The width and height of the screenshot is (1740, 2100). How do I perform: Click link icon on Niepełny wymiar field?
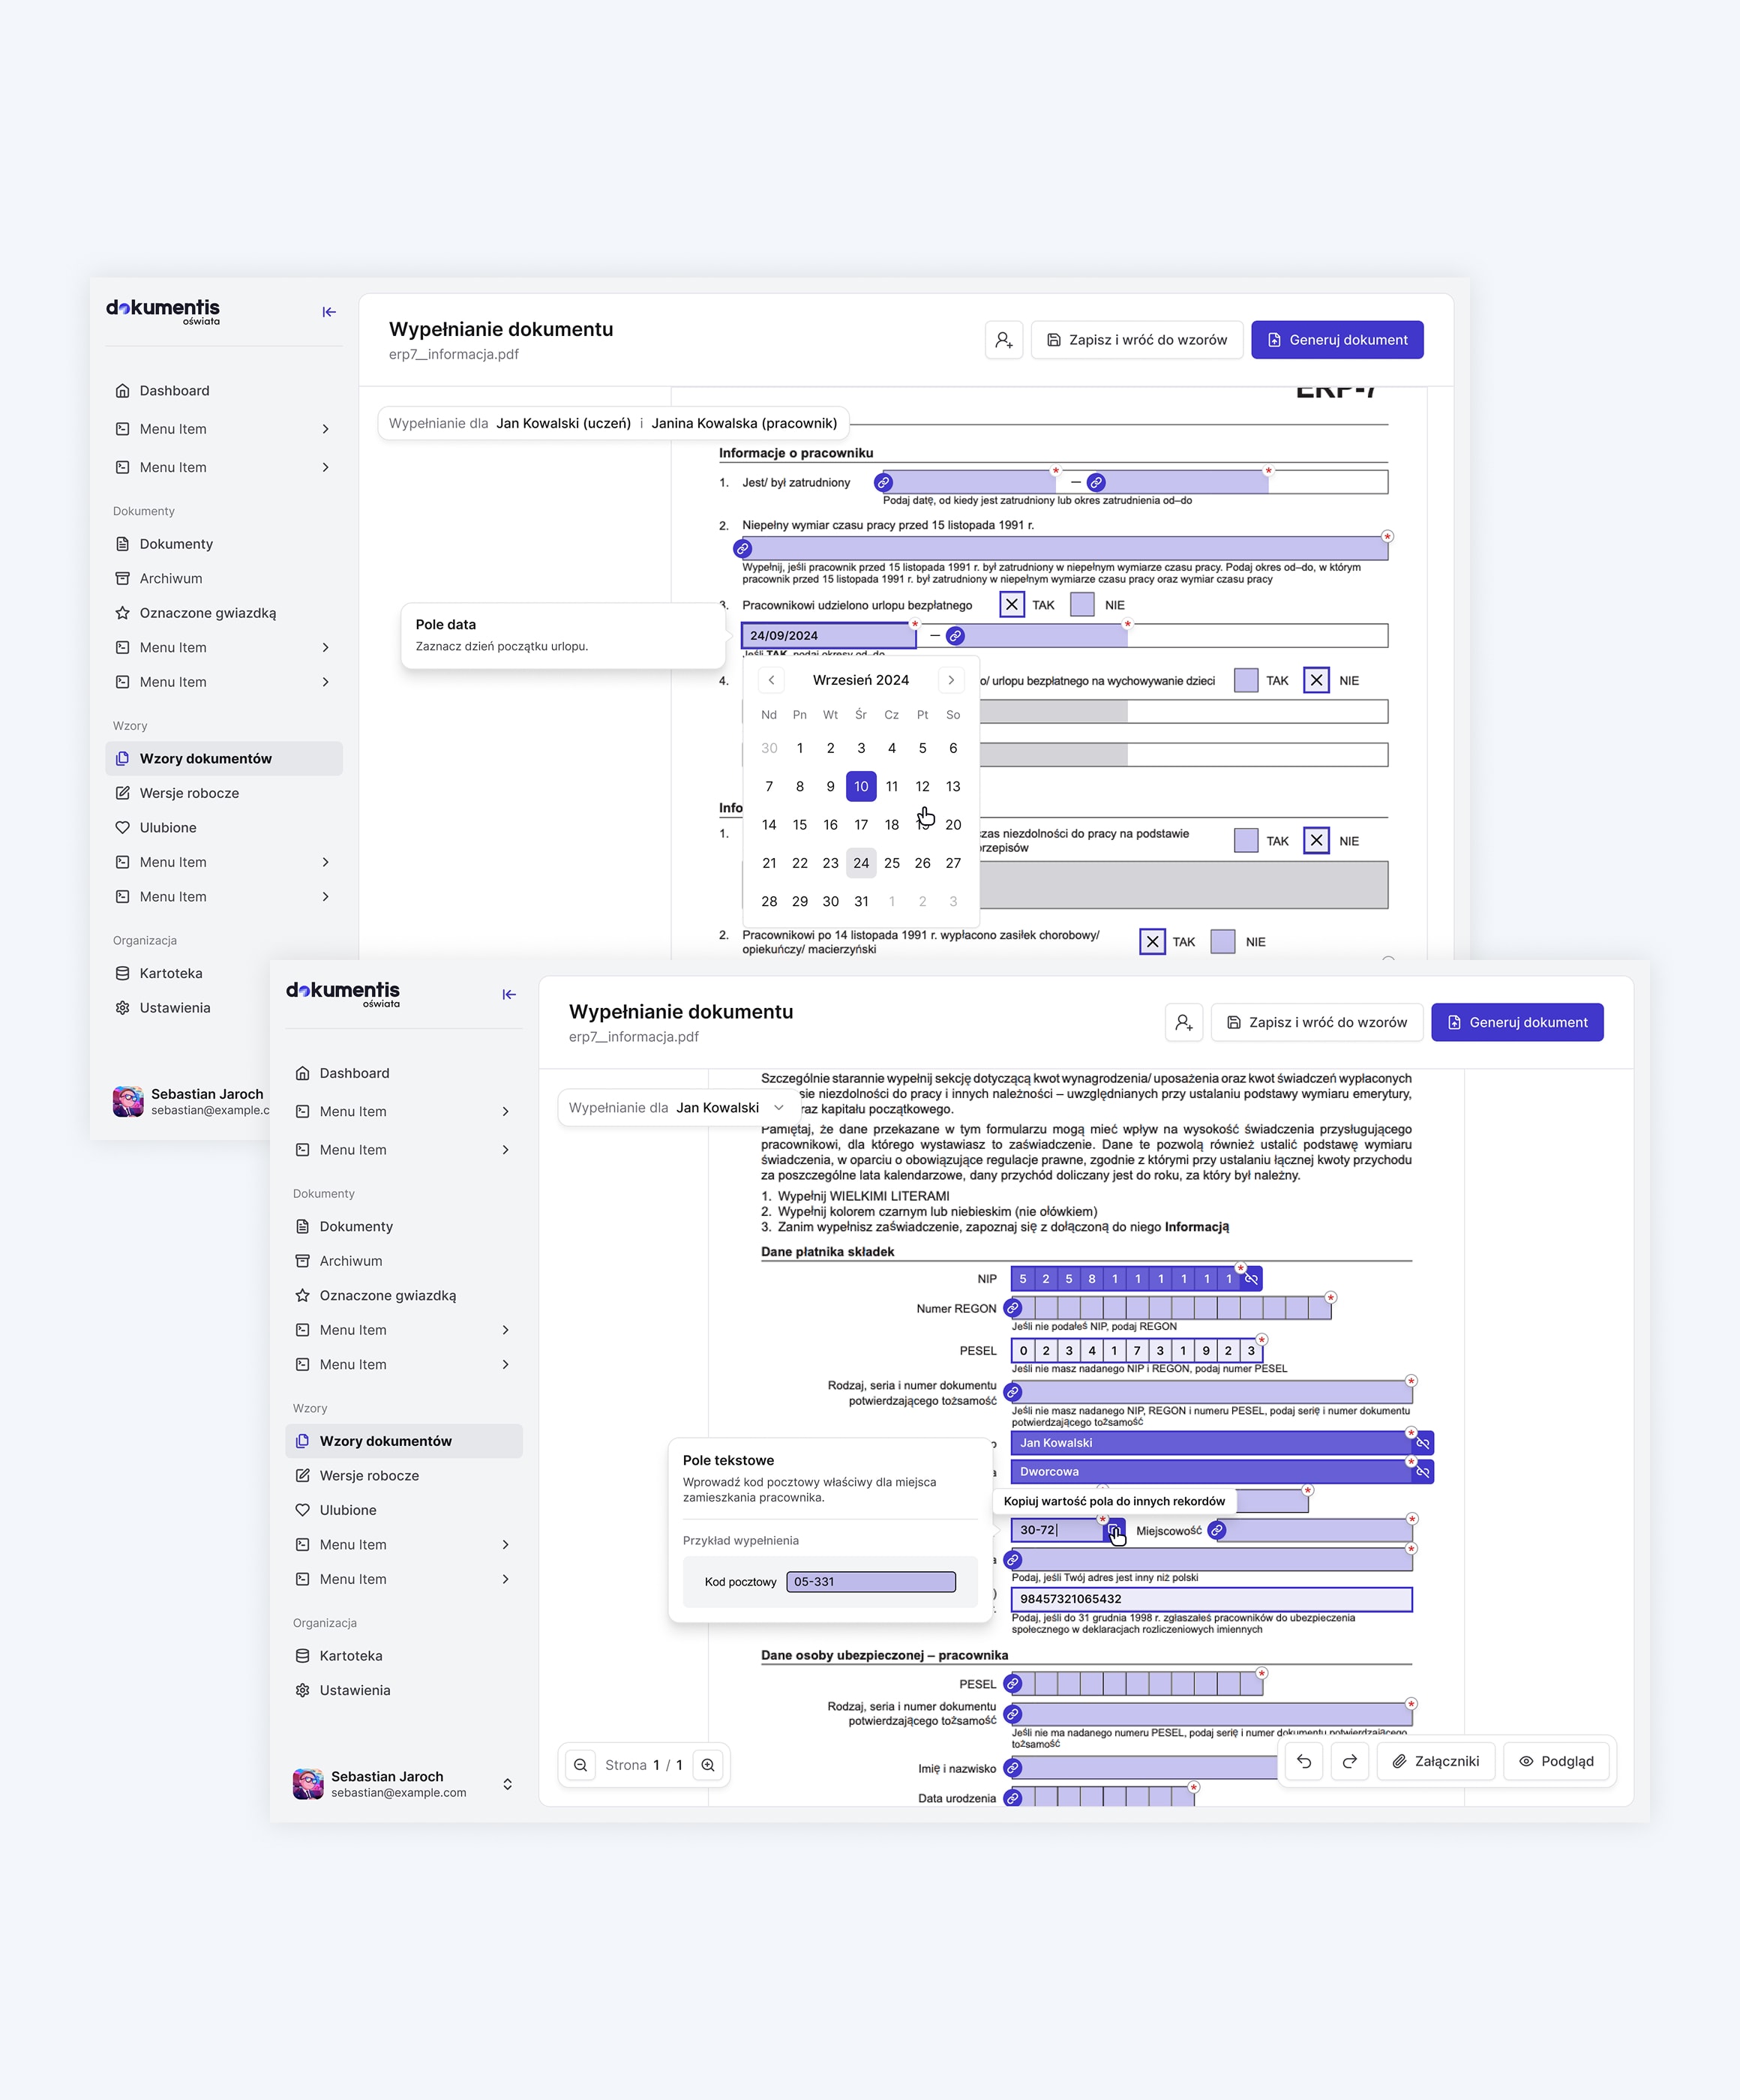click(x=743, y=549)
